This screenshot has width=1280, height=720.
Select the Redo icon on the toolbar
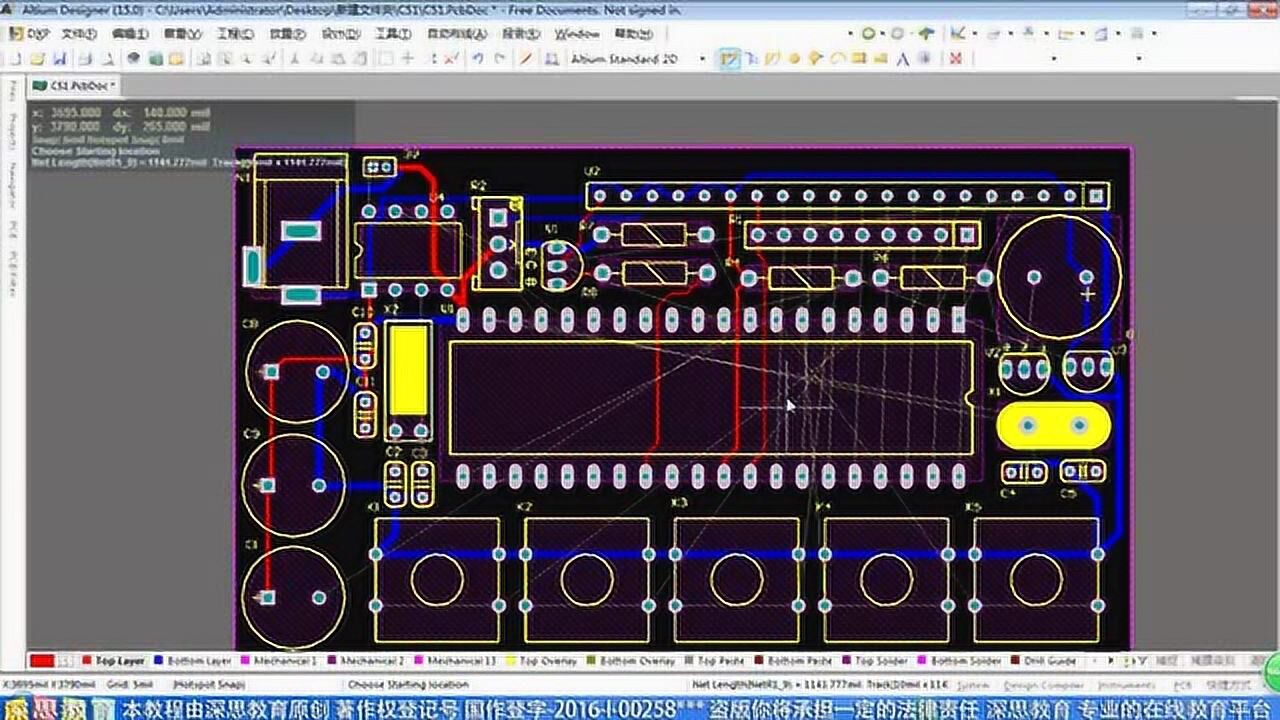point(498,58)
